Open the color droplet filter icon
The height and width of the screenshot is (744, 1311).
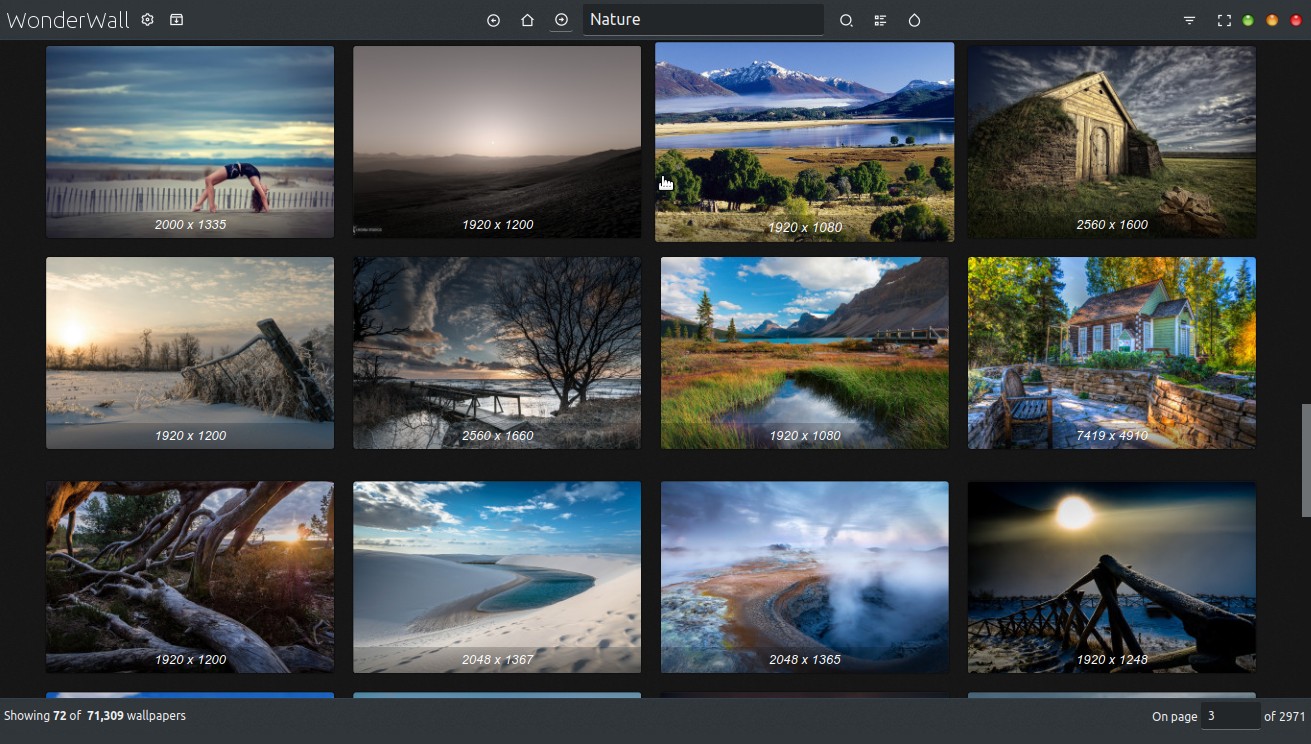914,20
